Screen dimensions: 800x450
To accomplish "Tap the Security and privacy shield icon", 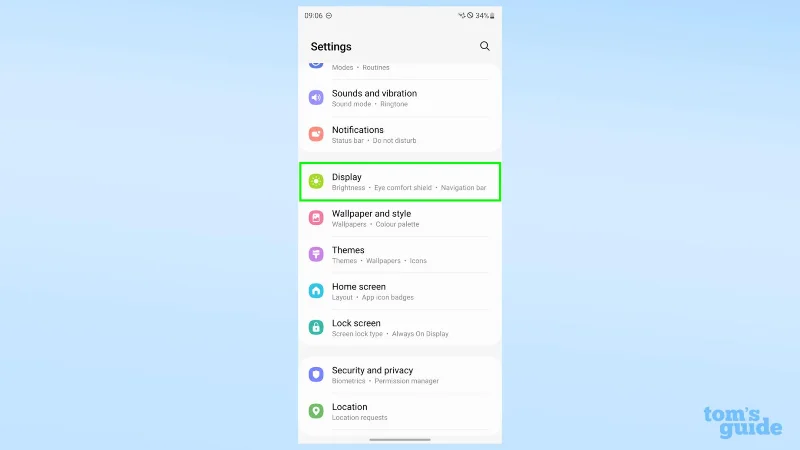I will click(x=316, y=374).
